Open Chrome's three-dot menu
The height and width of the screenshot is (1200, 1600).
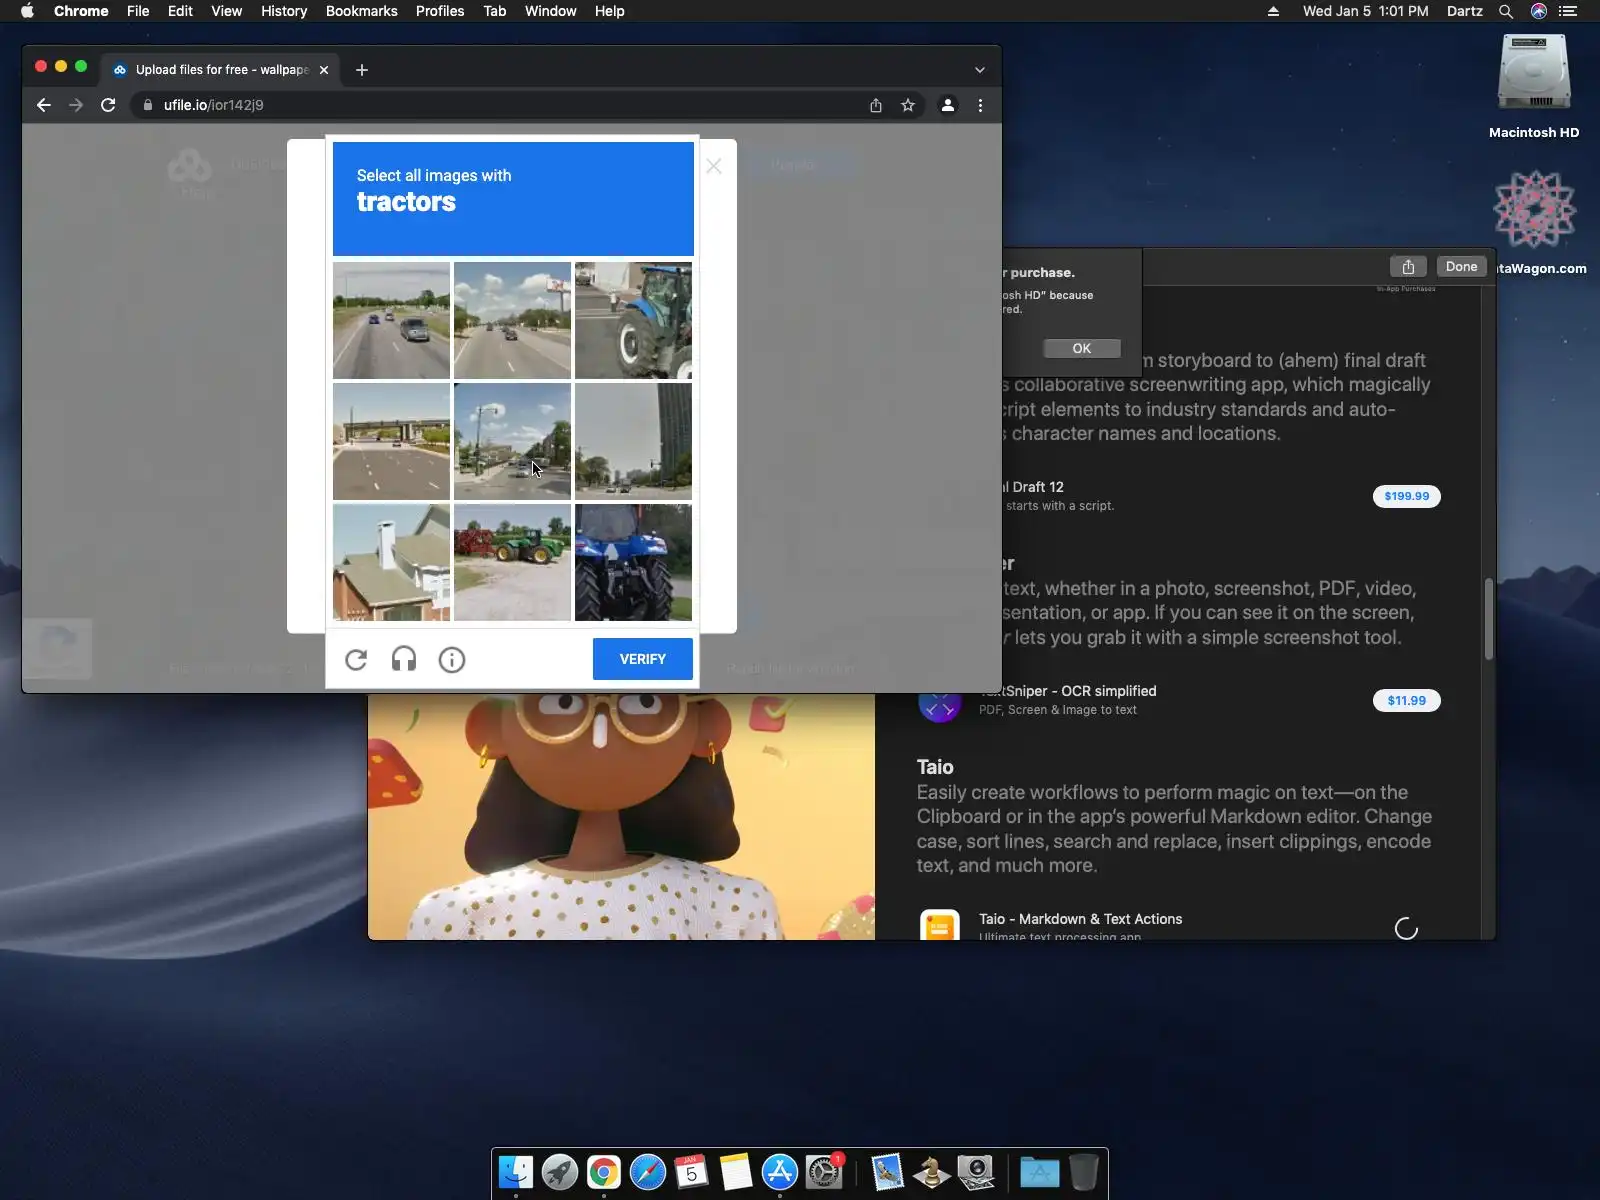tap(980, 105)
